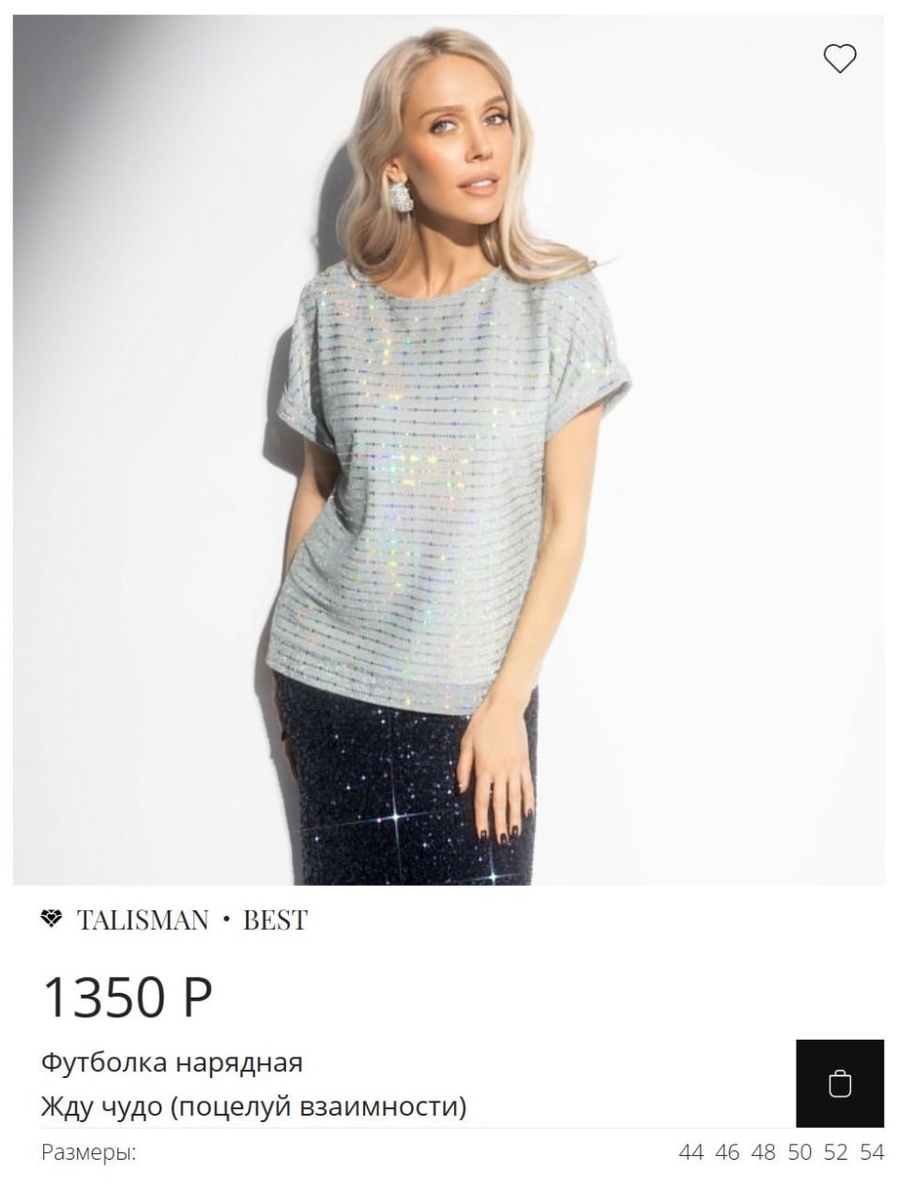Open the Футболка нарядная product title
898x1200 pixels.
tap(172, 1062)
